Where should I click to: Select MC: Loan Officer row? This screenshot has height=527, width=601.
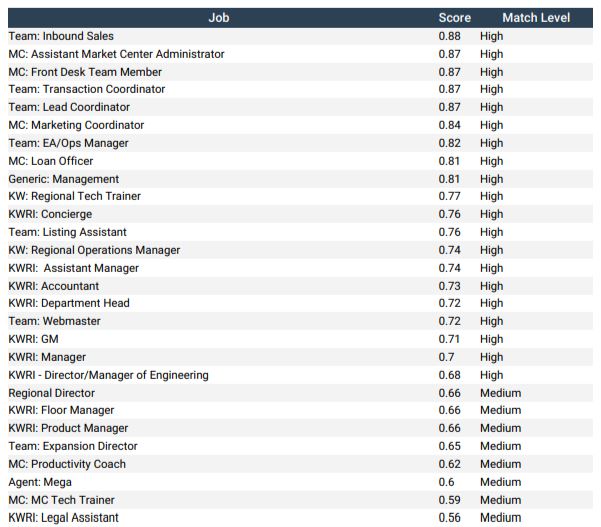(x=300, y=161)
